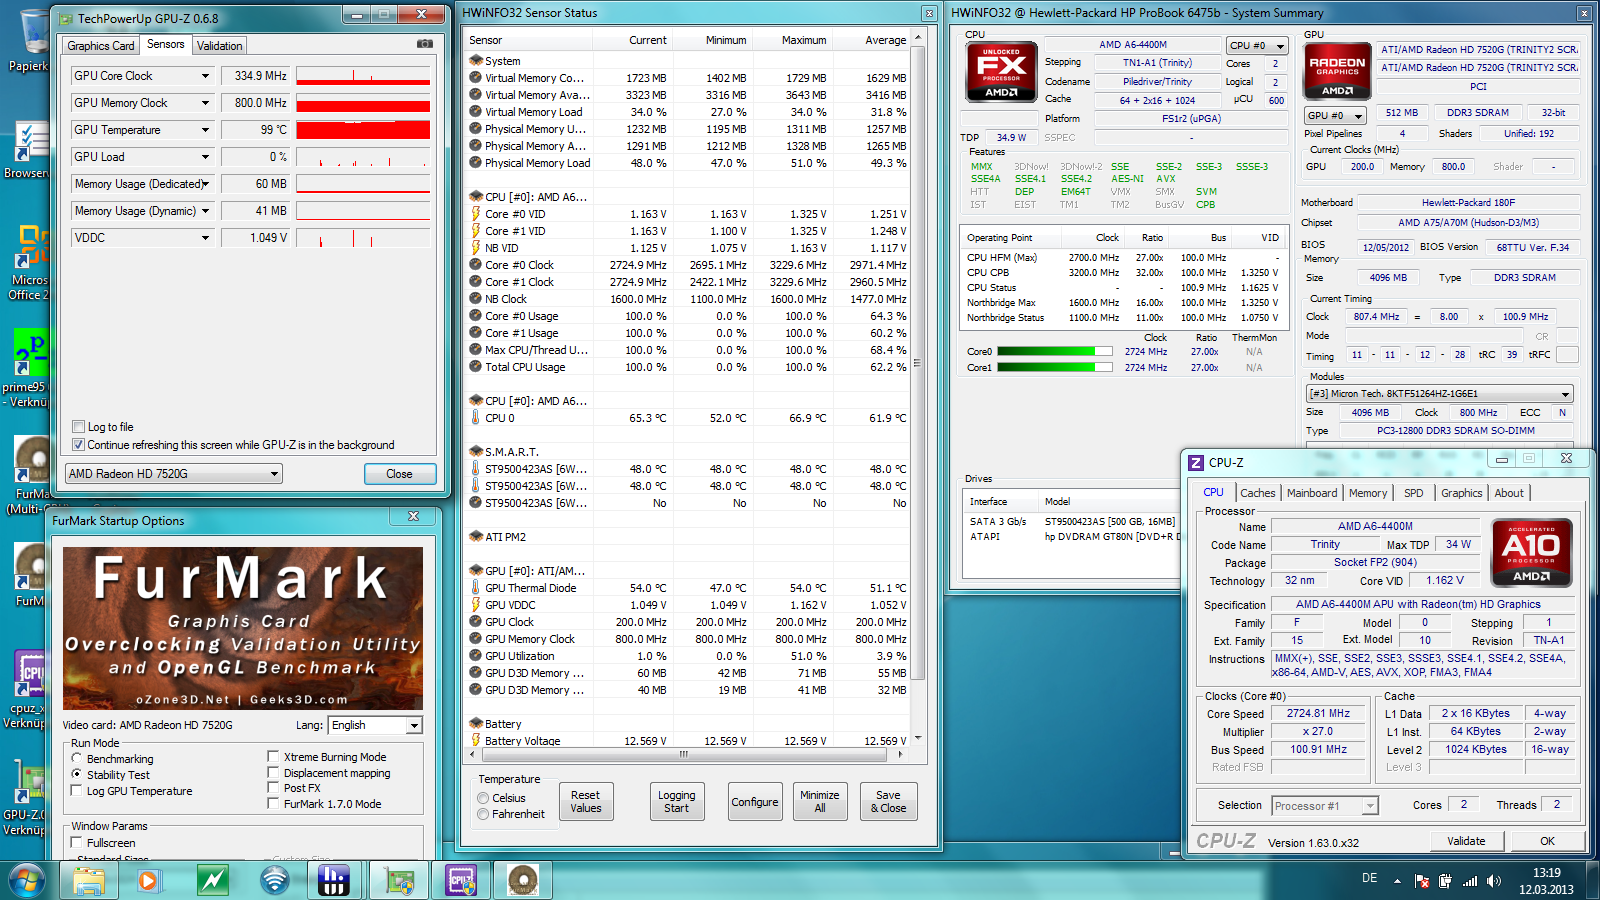Uncheck Continue refreshing in background option
Image resolution: width=1600 pixels, height=900 pixels.
click(78, 445)
